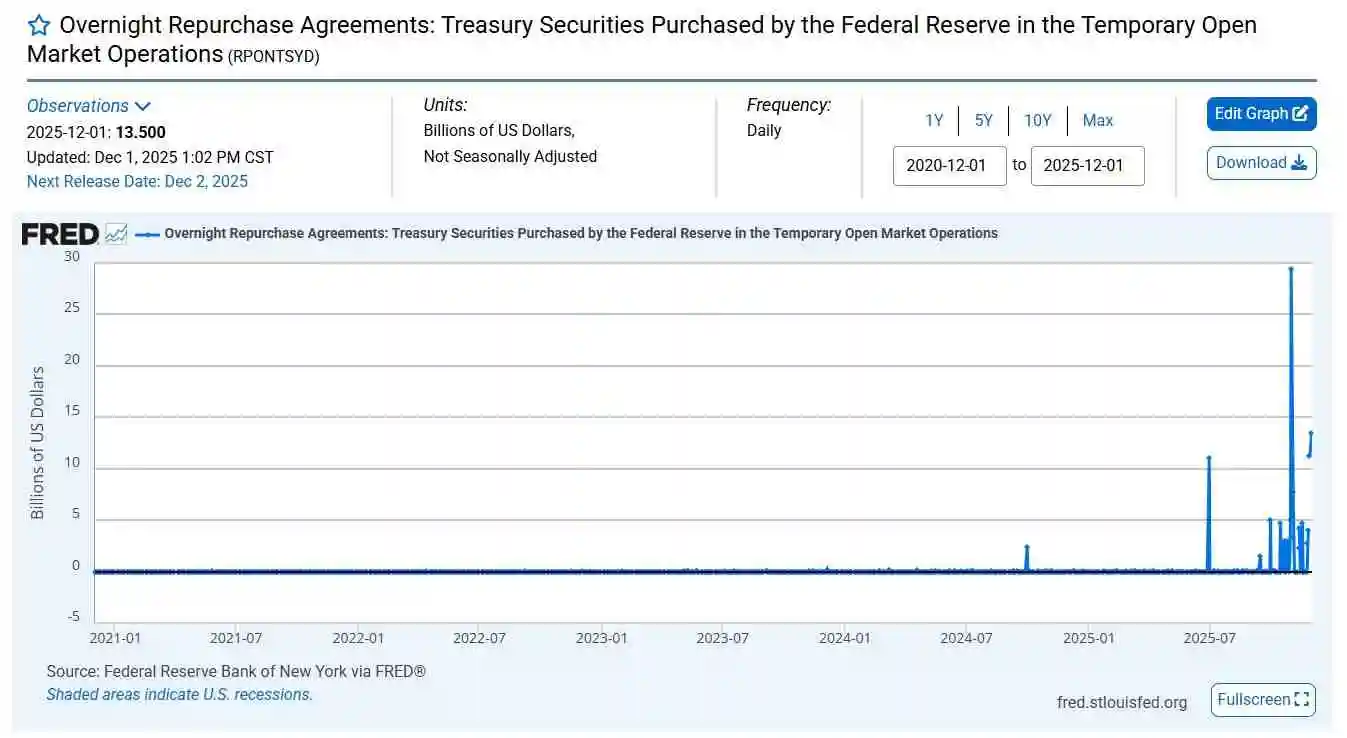Select the Max time range

(1097, 120)
